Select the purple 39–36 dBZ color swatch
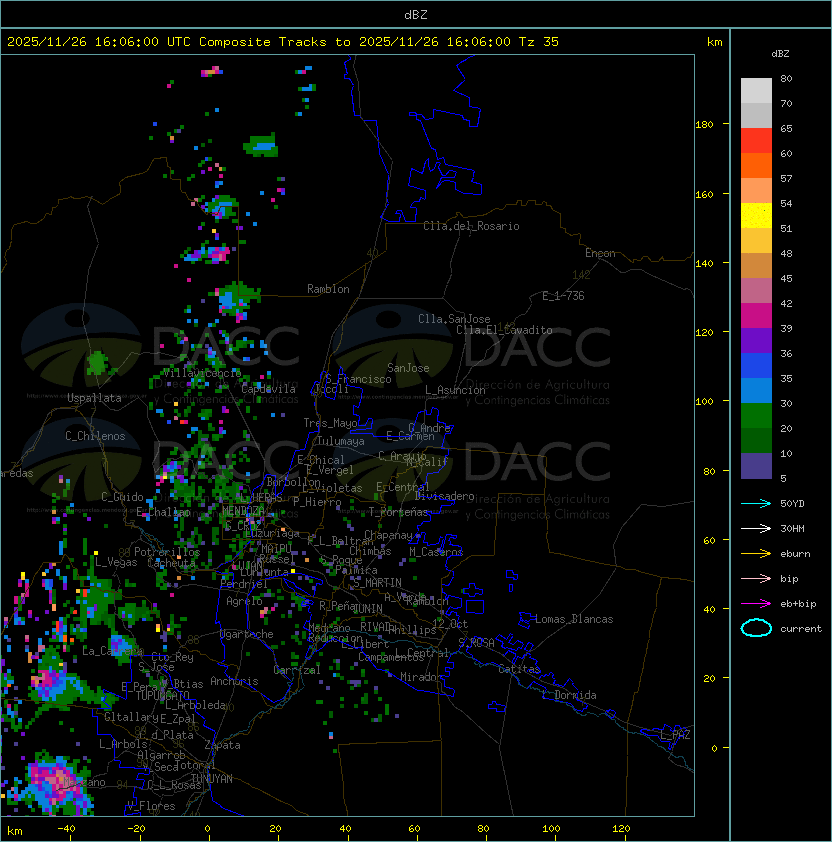The width and height of the screenshot is (832, 842). point(756,340)
